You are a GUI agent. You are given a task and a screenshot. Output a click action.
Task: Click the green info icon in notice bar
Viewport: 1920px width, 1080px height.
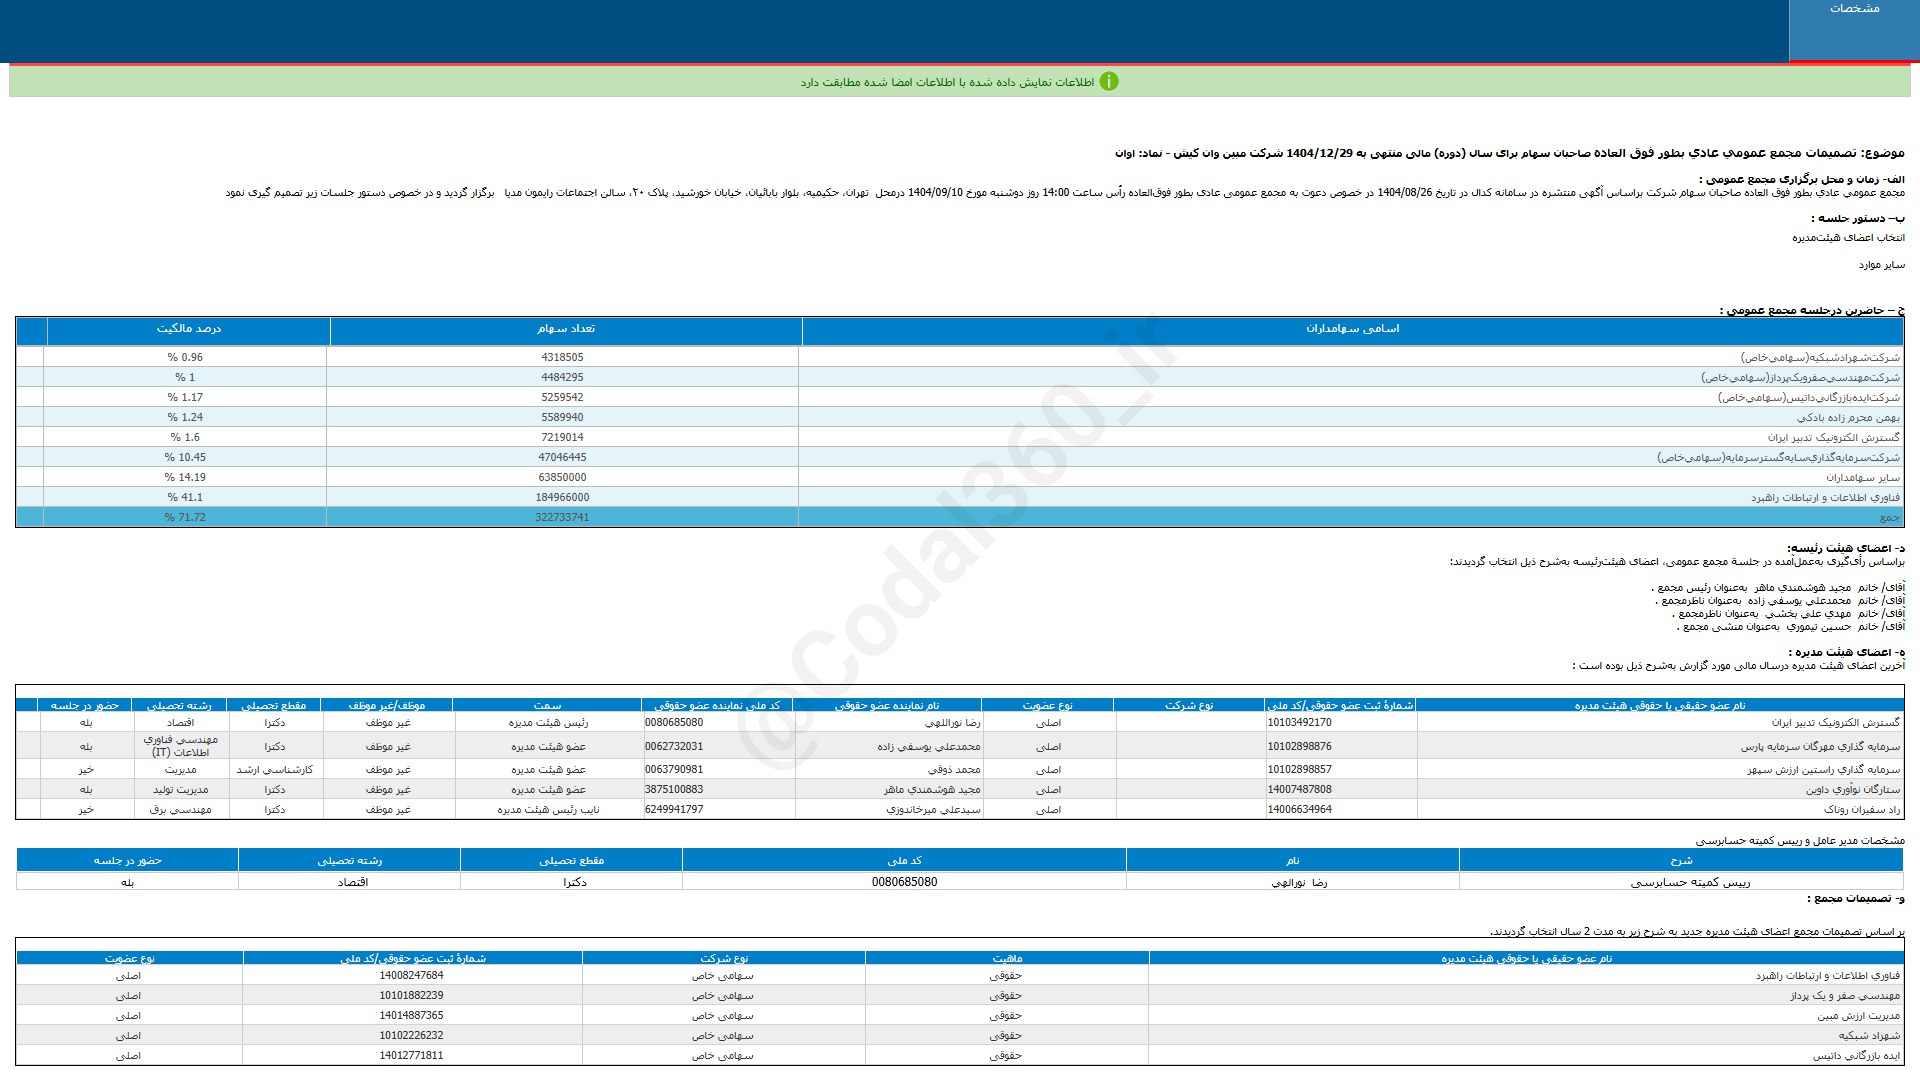pos(1108,82)
